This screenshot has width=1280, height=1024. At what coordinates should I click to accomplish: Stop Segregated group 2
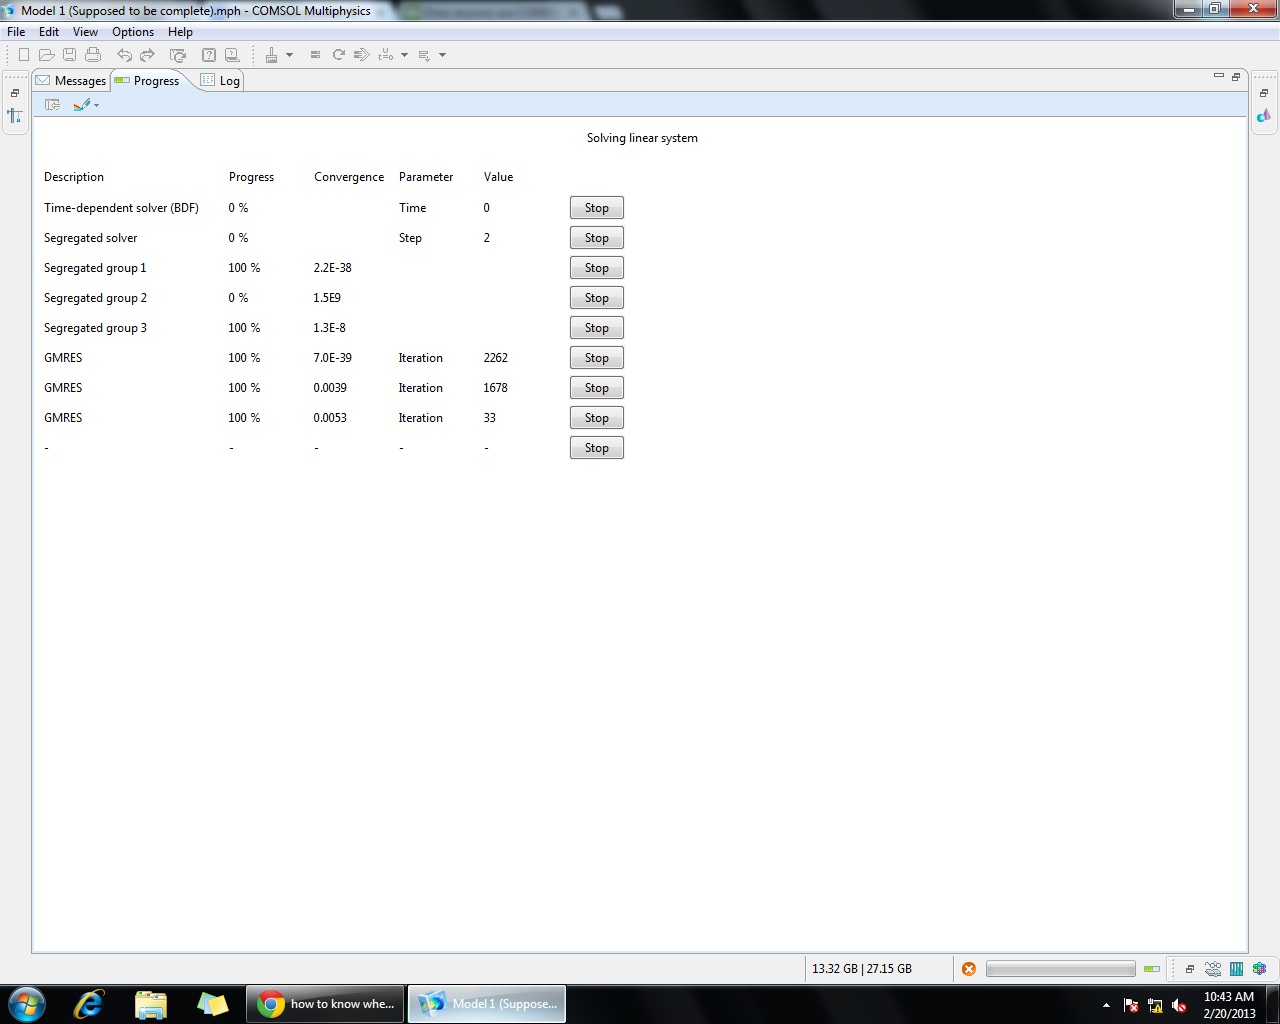click(x=596, y=298)
